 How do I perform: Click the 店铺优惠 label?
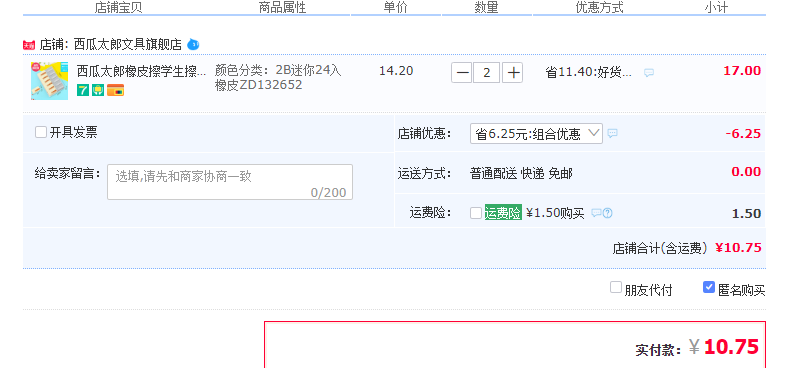coord(425,134)
